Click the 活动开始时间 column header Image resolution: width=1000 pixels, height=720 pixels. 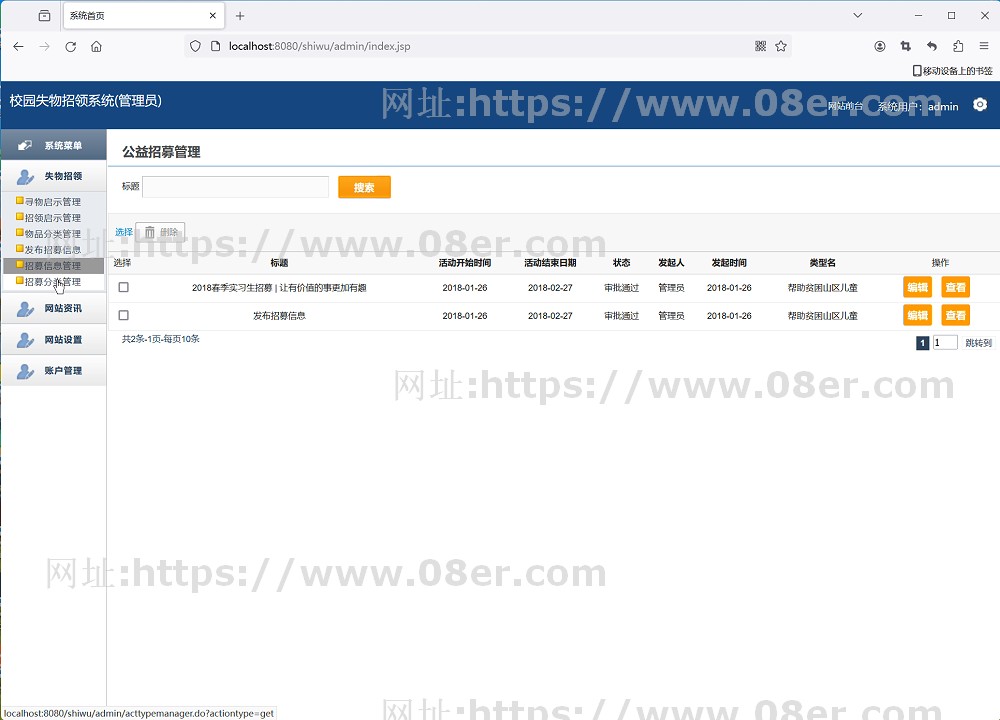click(x=465, y=263)
